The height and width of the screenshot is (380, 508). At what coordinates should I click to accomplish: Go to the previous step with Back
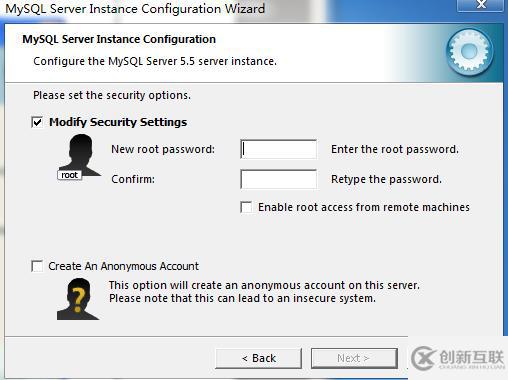259,358
